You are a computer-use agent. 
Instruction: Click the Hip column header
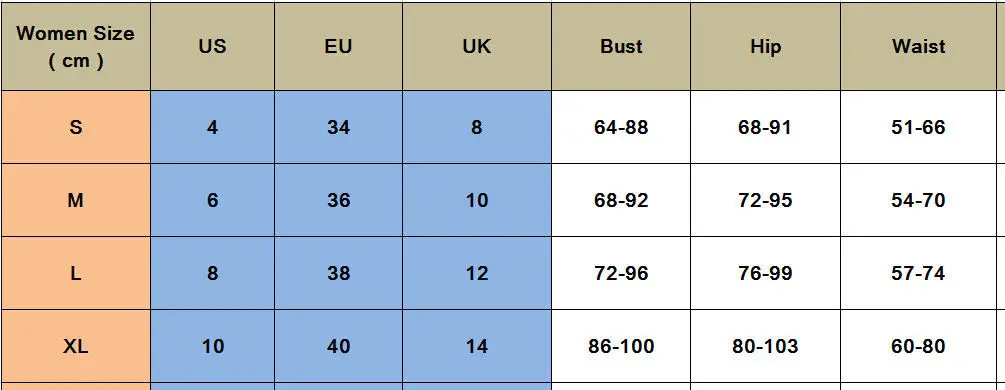pyautogui.click(x=765, y=46)
